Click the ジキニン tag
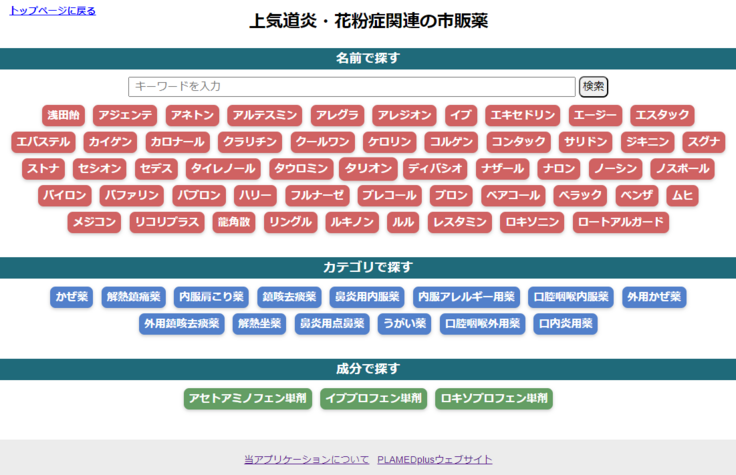Screen dimensions: 736x475 pyautogui.click(x=647, y=142)
